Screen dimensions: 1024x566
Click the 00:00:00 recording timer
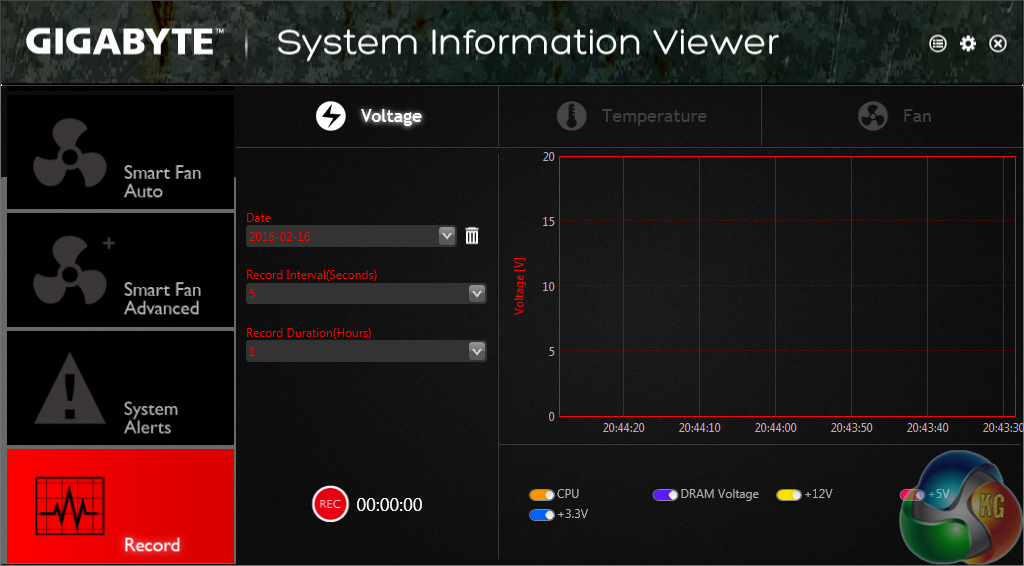(389, 505)
